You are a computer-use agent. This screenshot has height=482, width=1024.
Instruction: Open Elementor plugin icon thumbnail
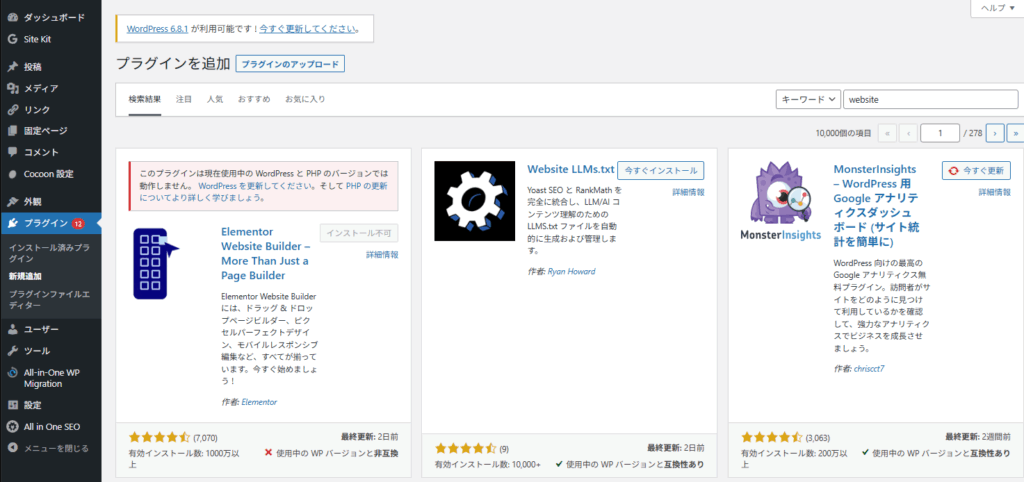(x=156, y=264)
